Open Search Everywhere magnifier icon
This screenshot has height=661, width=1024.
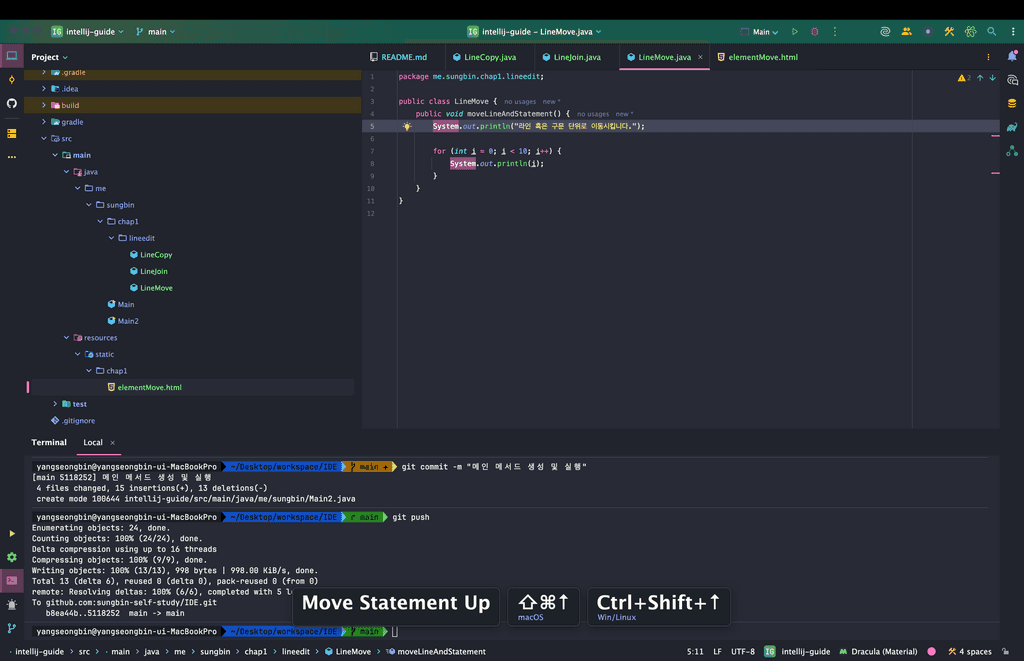pos(991,32)
